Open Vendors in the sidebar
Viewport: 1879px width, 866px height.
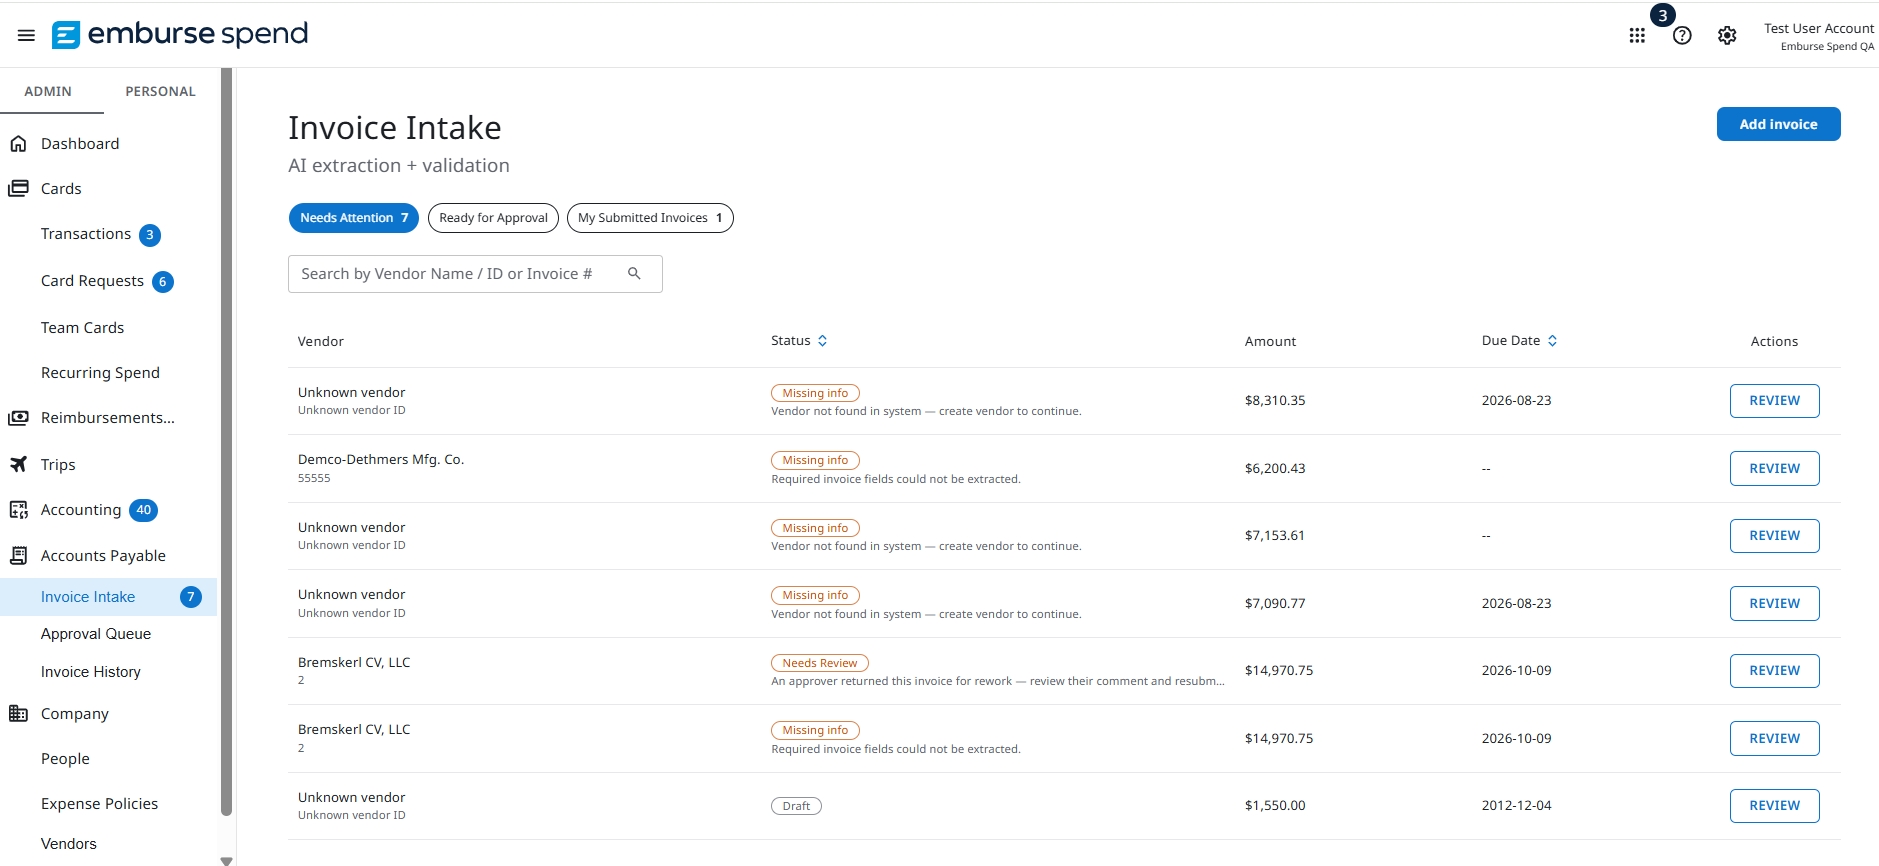point(69,844)
